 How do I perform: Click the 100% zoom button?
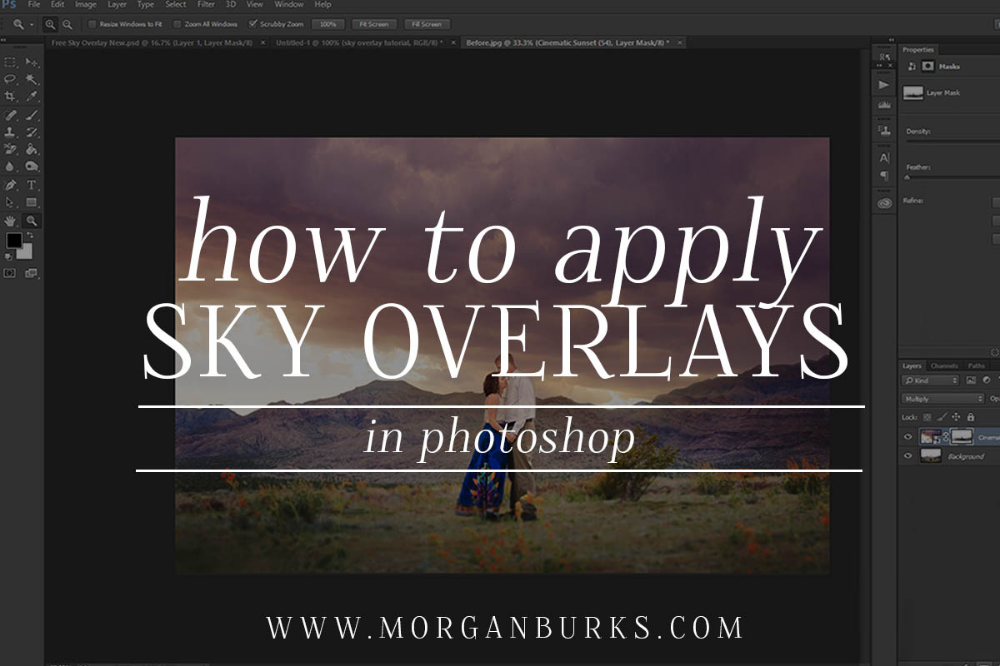[x=328, y=24]
